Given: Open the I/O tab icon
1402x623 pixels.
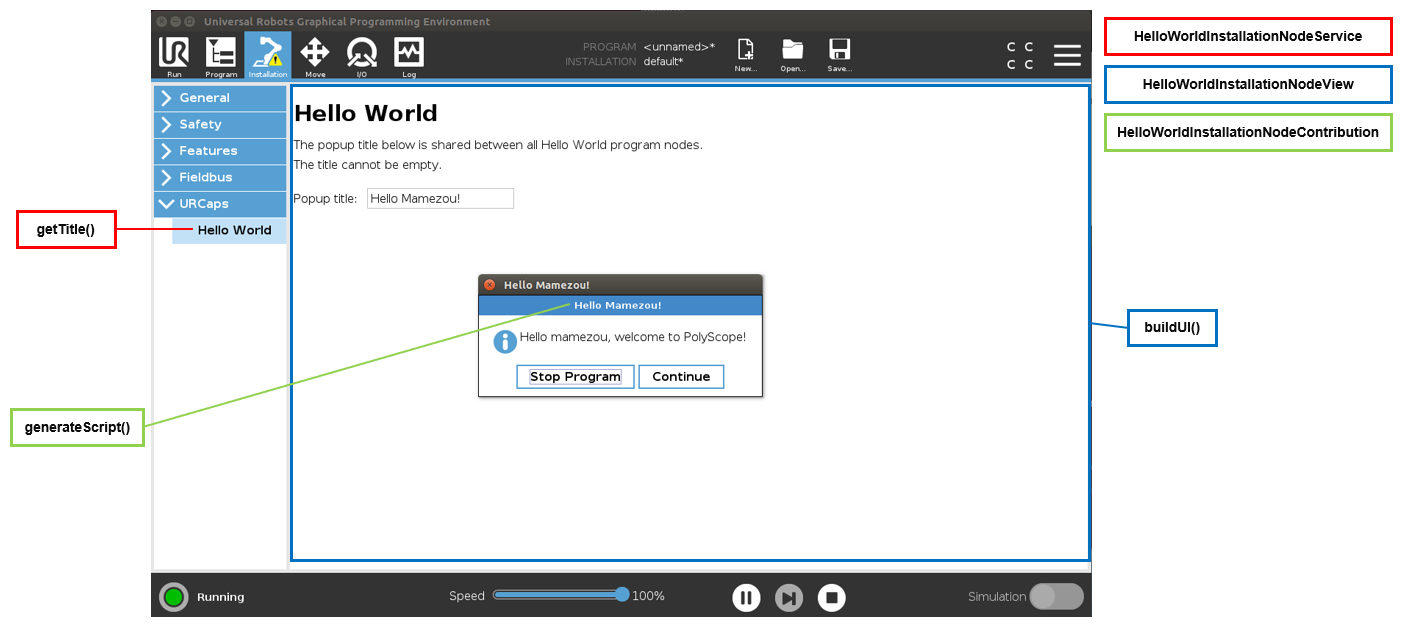Looking at the screenshot, I should click(x=362, y=56).
